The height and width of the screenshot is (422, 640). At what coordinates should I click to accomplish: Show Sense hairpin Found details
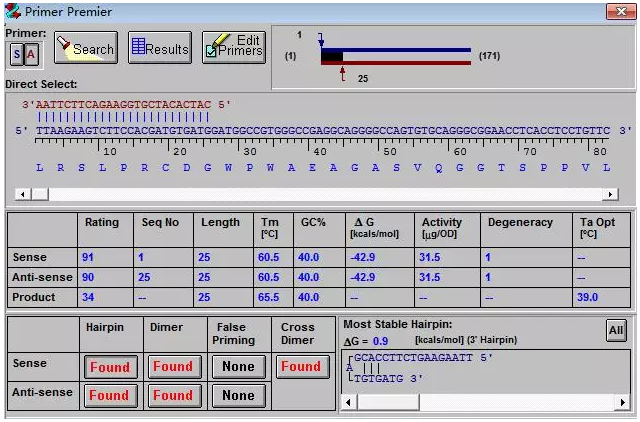tap(110, 367)
